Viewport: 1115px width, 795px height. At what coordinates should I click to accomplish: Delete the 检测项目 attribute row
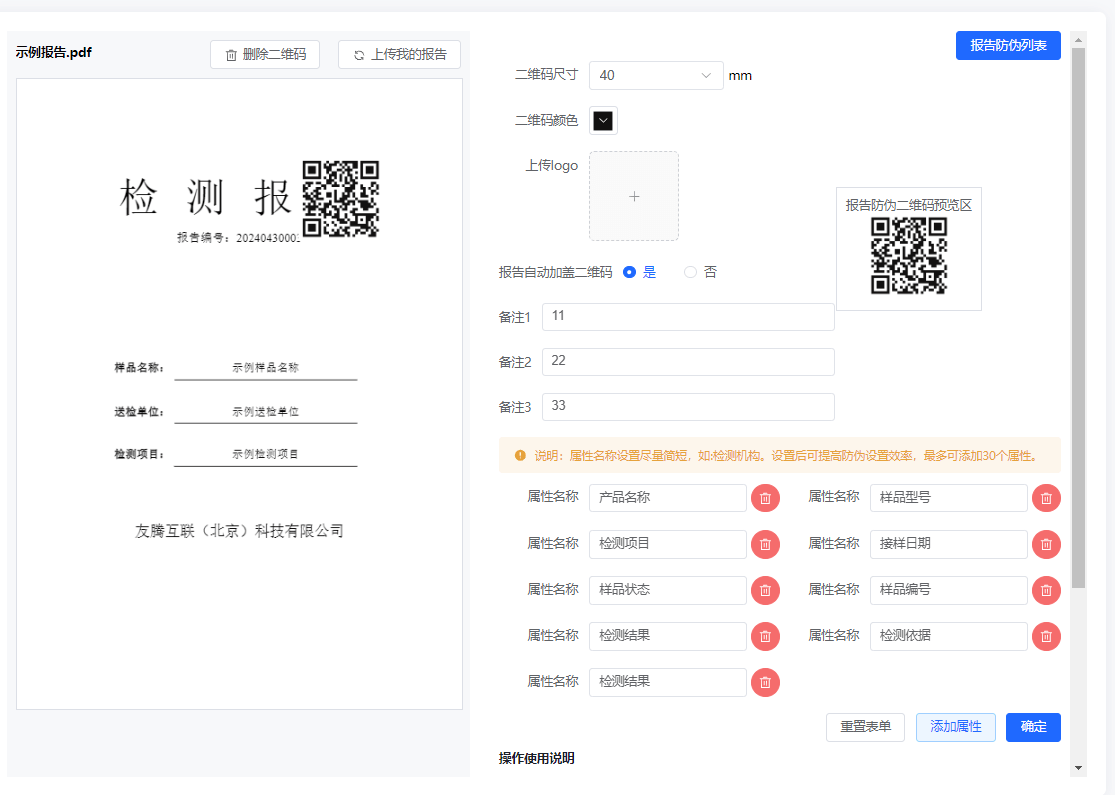[765, 544]
